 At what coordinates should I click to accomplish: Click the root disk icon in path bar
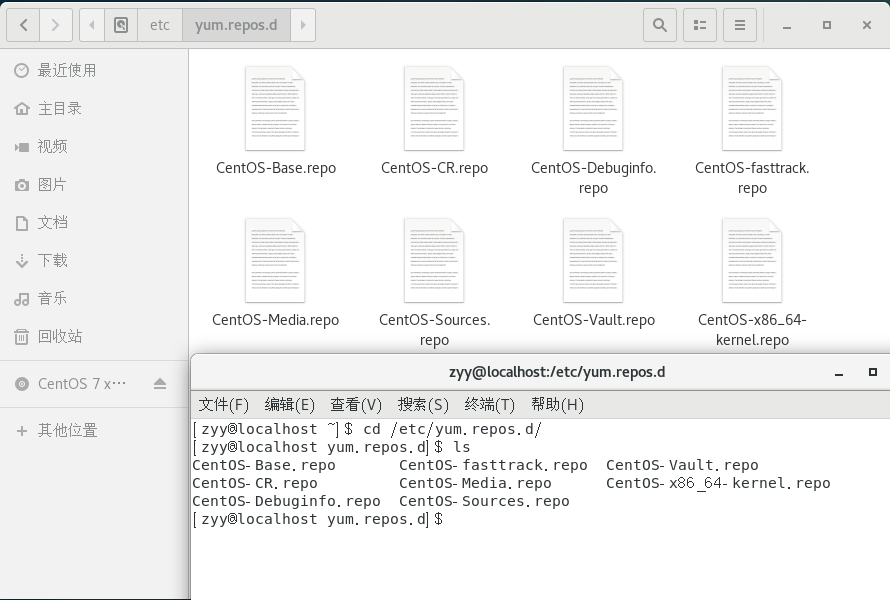pos(121,25)
